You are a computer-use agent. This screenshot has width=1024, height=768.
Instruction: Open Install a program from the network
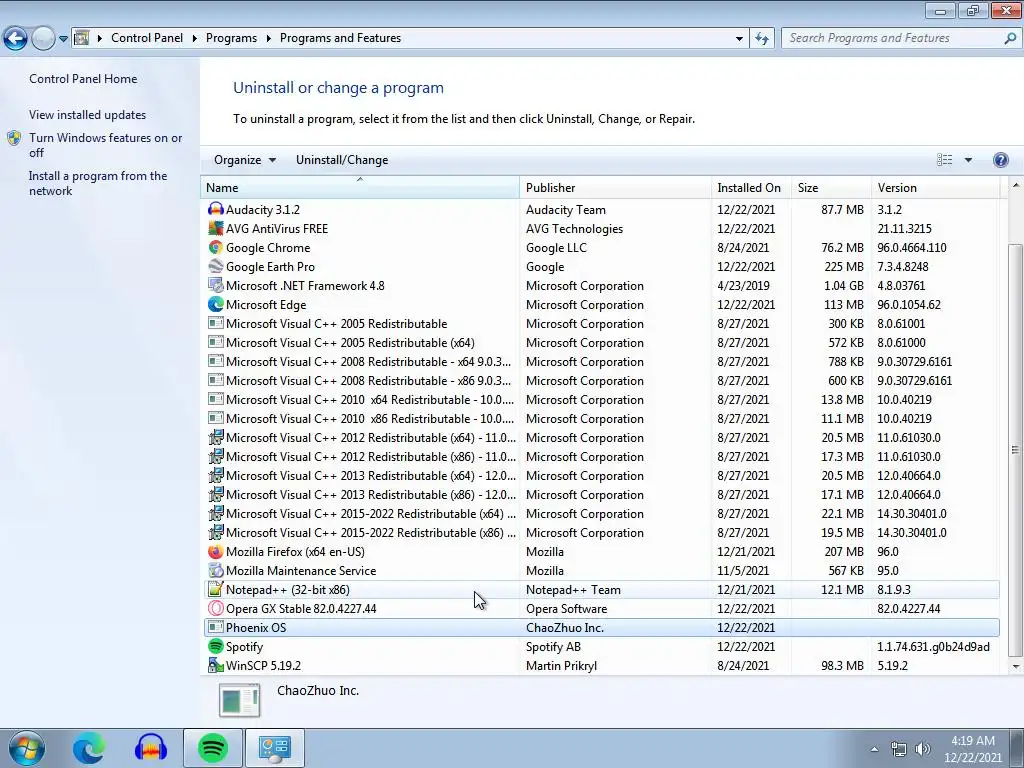[98, 184]
